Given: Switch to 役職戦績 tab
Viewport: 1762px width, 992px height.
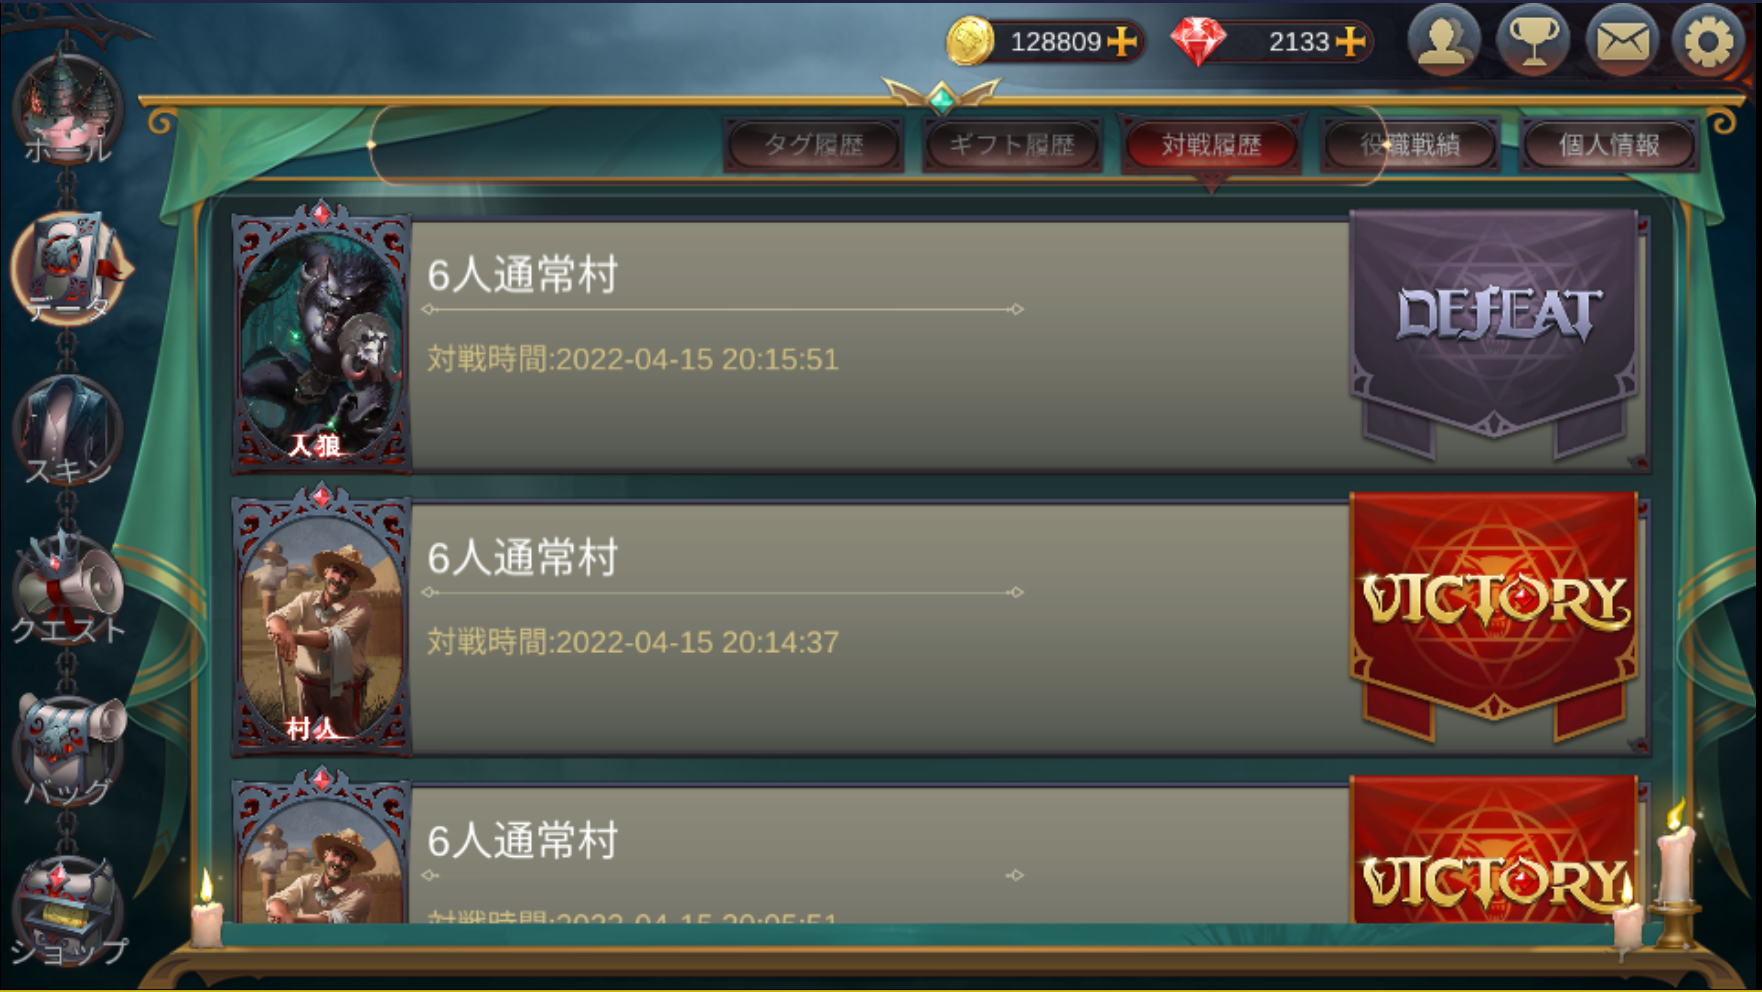Looking at the screenshot, I should [1410, 145].
